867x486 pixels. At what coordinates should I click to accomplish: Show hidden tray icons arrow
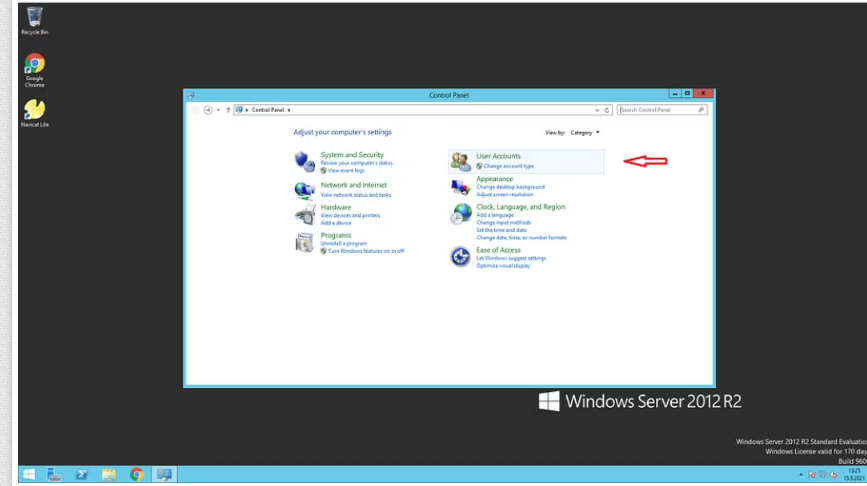point(801,474)
